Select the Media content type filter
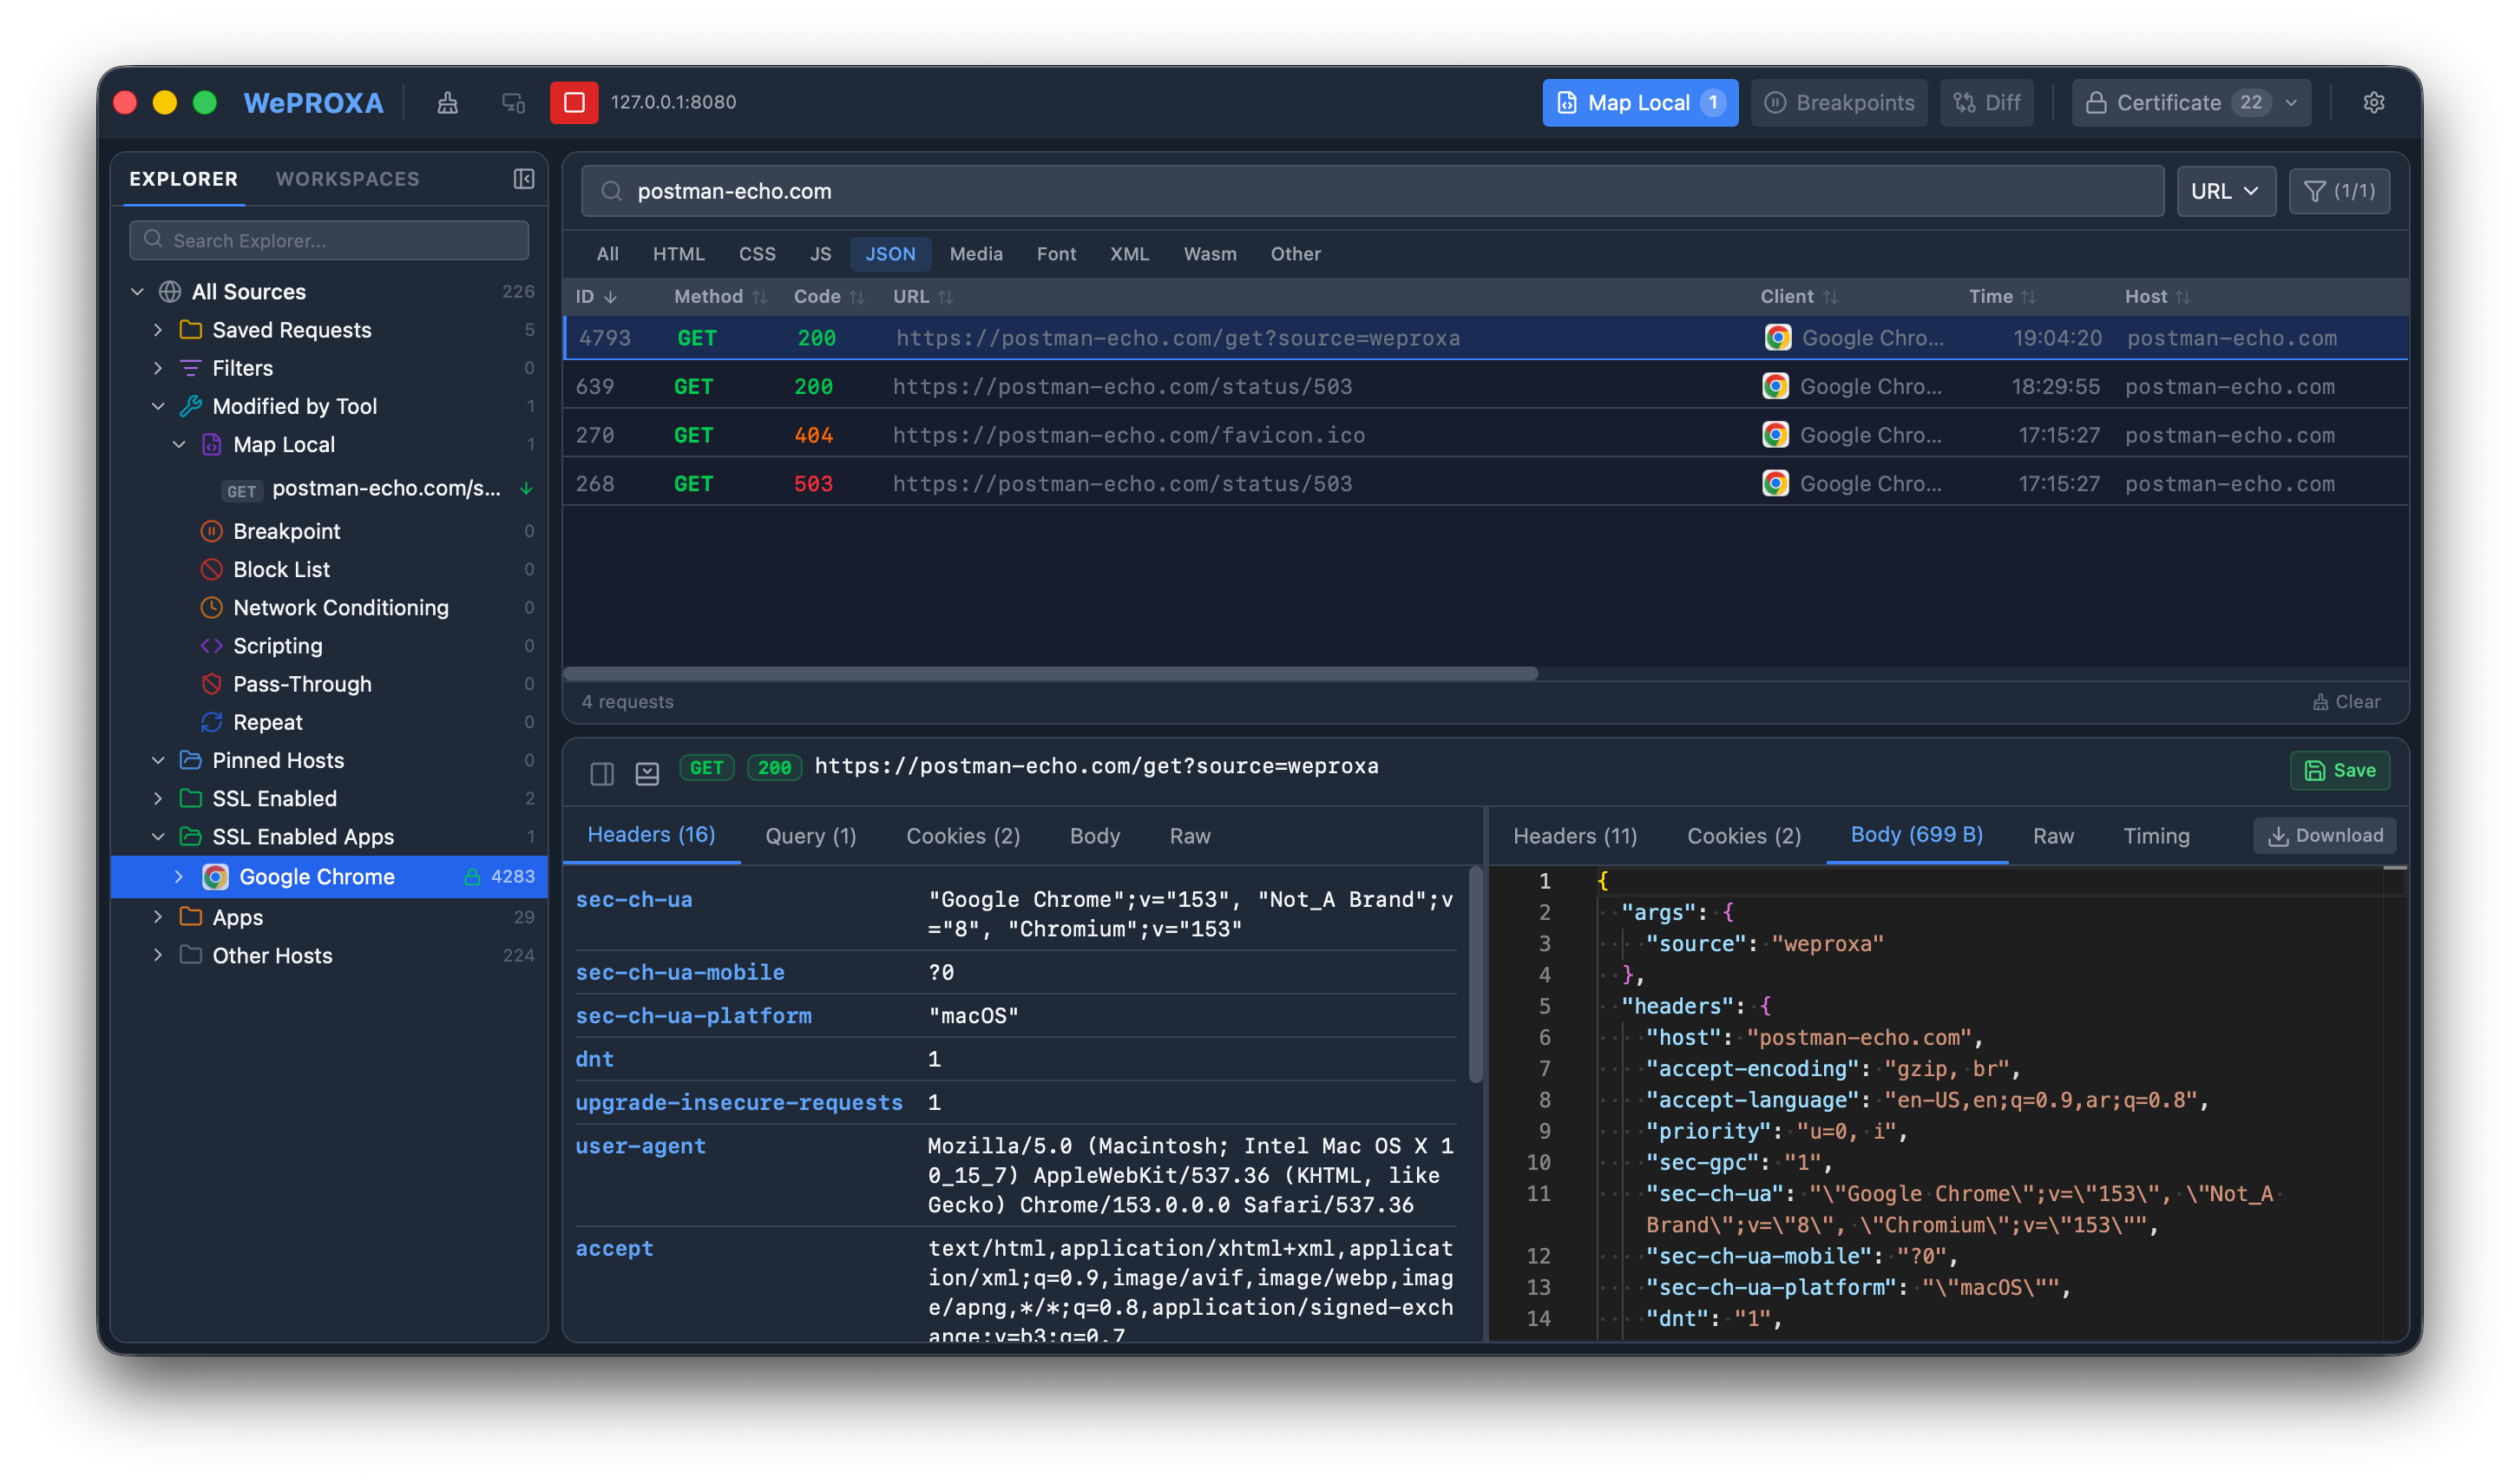Screen dimensions: 2520x1484 click(x=975, y=254)
